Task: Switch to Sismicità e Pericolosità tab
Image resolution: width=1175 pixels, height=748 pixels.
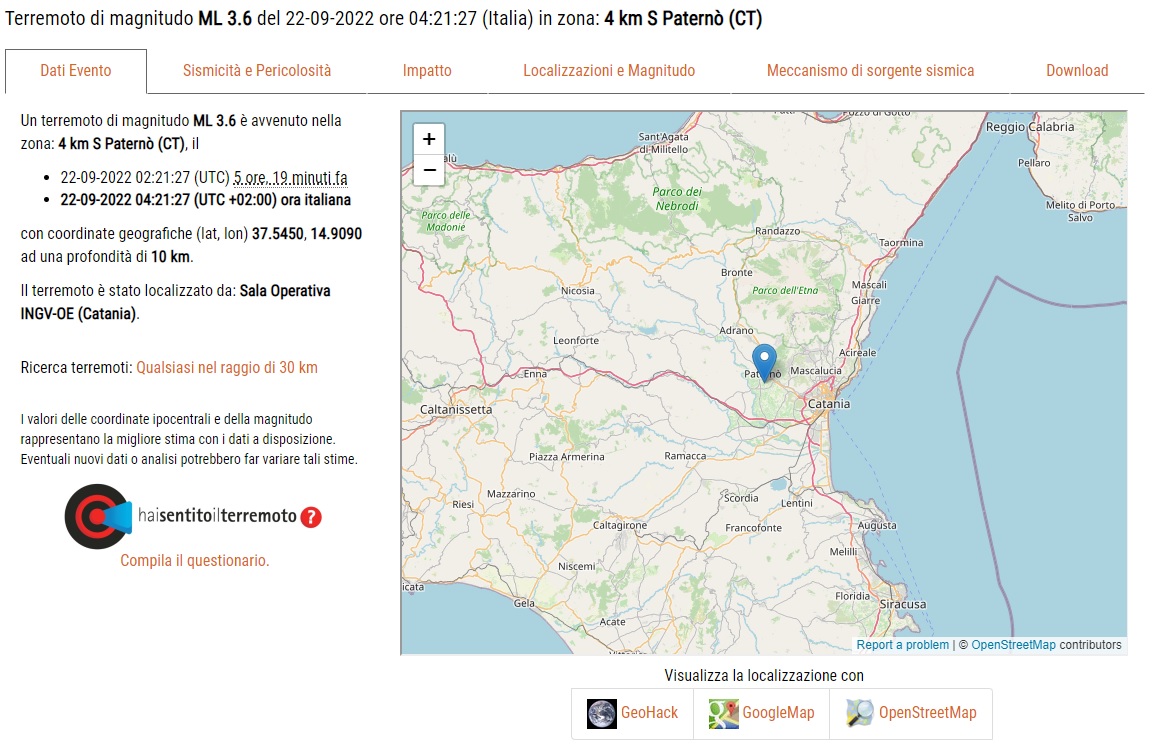Action: pos(257,70)
